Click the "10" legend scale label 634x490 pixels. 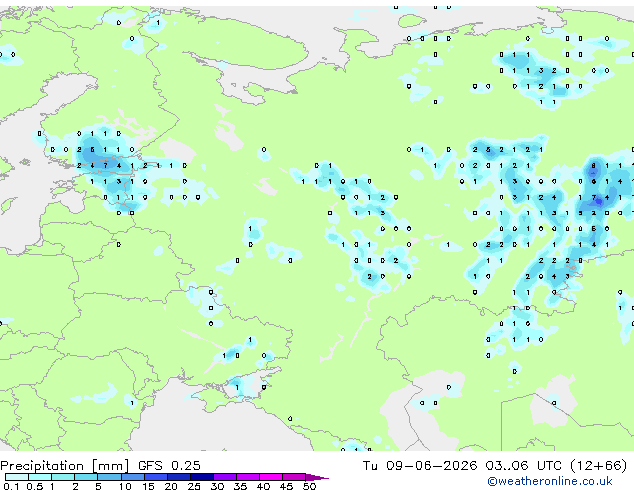125,486
